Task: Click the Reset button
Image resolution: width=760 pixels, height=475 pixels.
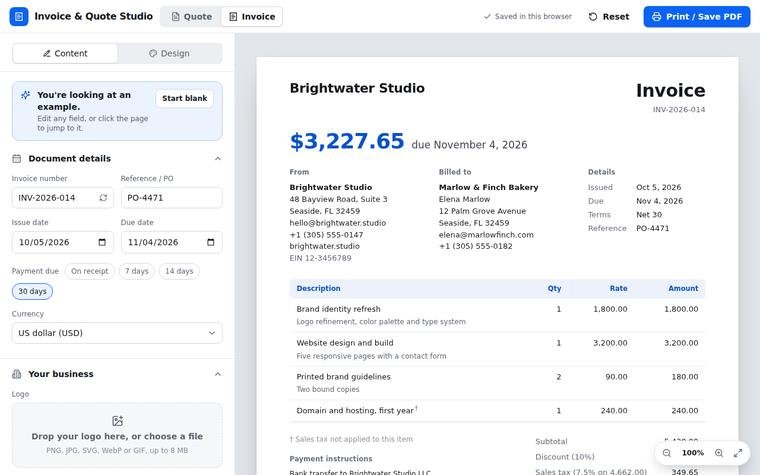Action: [609, 16]
